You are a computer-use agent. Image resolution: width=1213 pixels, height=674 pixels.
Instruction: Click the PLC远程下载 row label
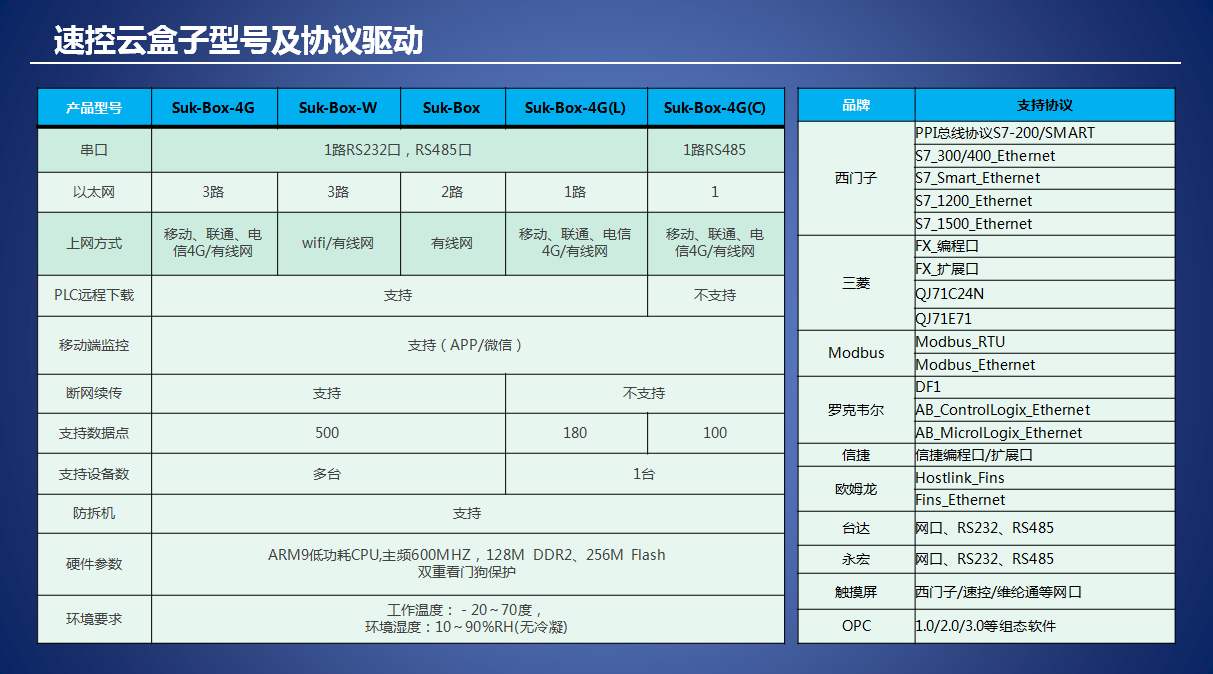[x=94, y=296]
